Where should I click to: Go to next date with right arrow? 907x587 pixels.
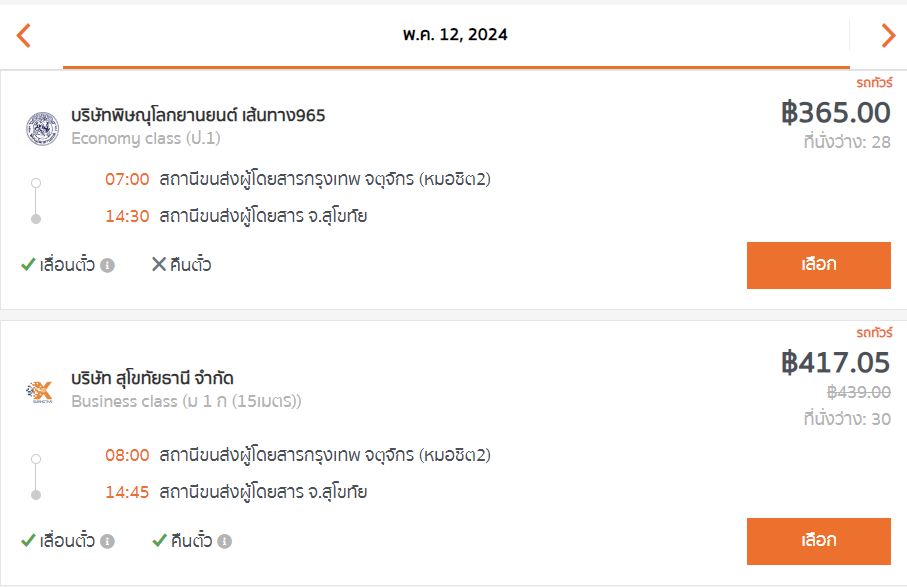[888, 35]
